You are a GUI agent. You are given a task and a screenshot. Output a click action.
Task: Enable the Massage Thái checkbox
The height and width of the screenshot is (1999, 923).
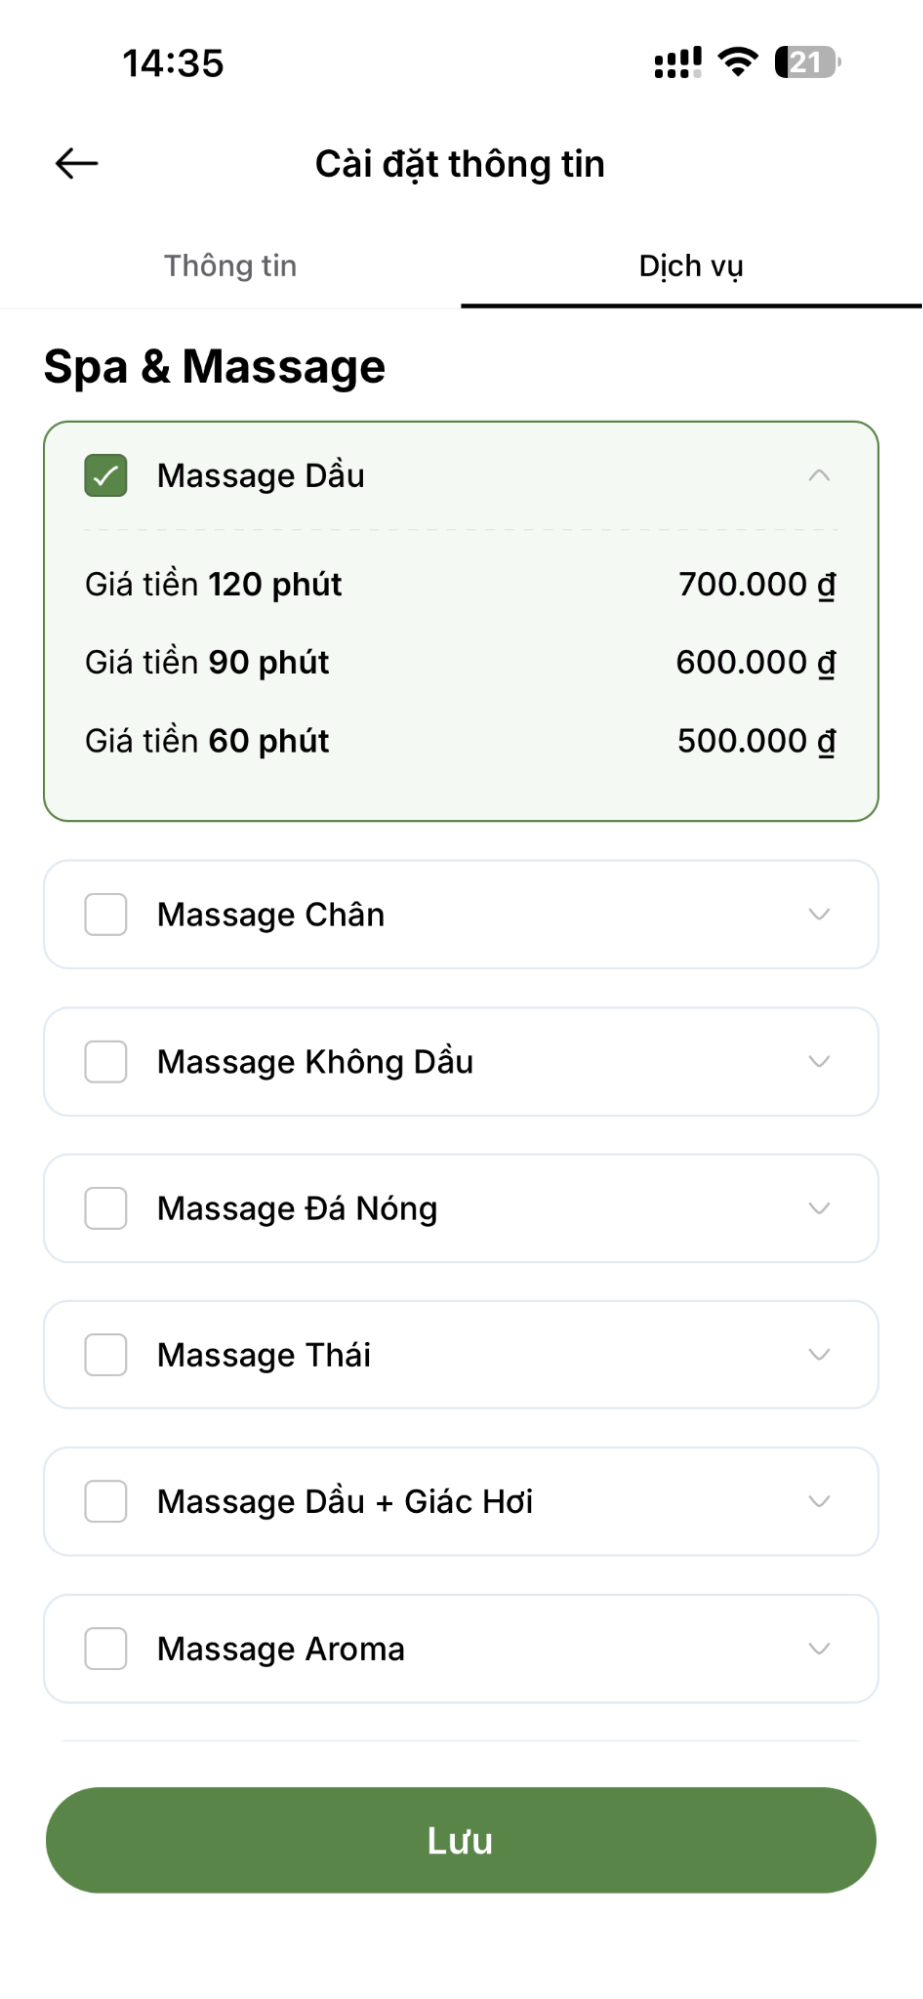pos(106,1355)
